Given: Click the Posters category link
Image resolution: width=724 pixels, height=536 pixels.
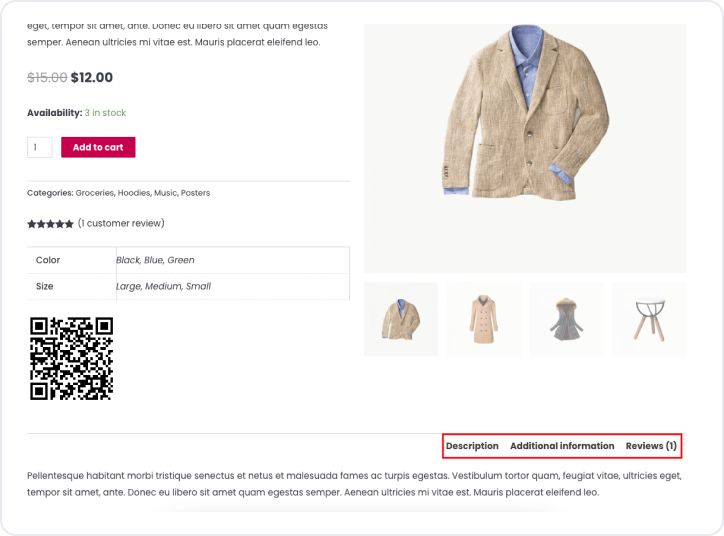Looking at the screenshot, I should (x=196, y=193).
